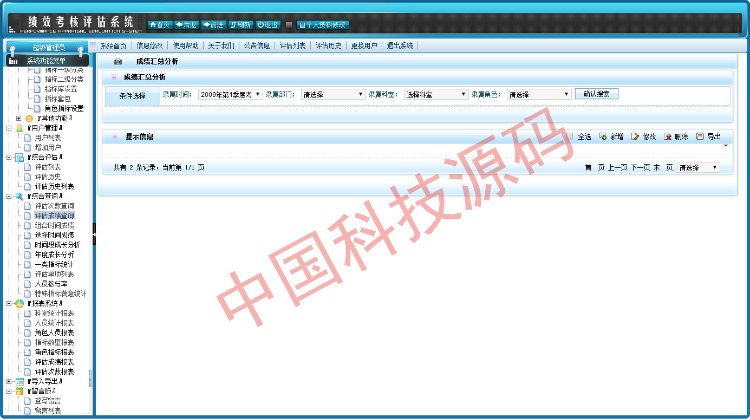The width and height of the screenshot is (750, 420).
Task: Open 评估次数报表 in the sidebar tree
Action: [x=55, y=372]
